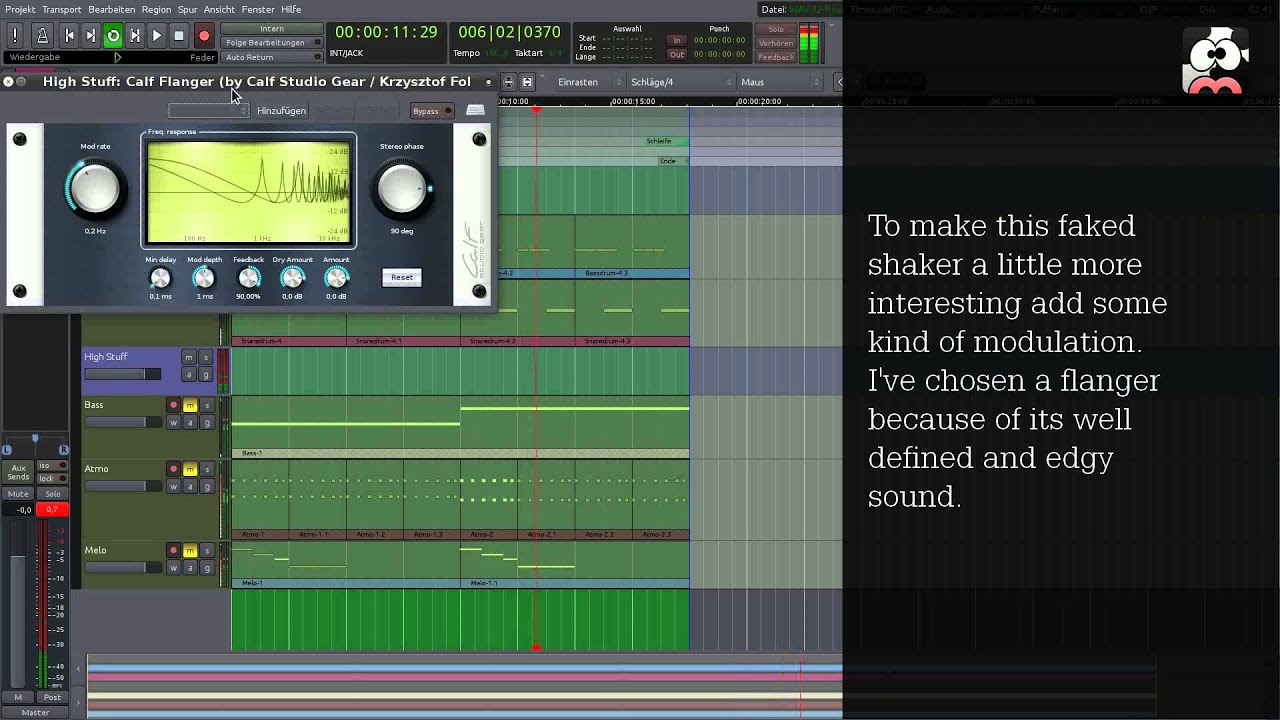Unmute the Bass track
Viewport: 1280px width, 720px height.
point(190,405)
